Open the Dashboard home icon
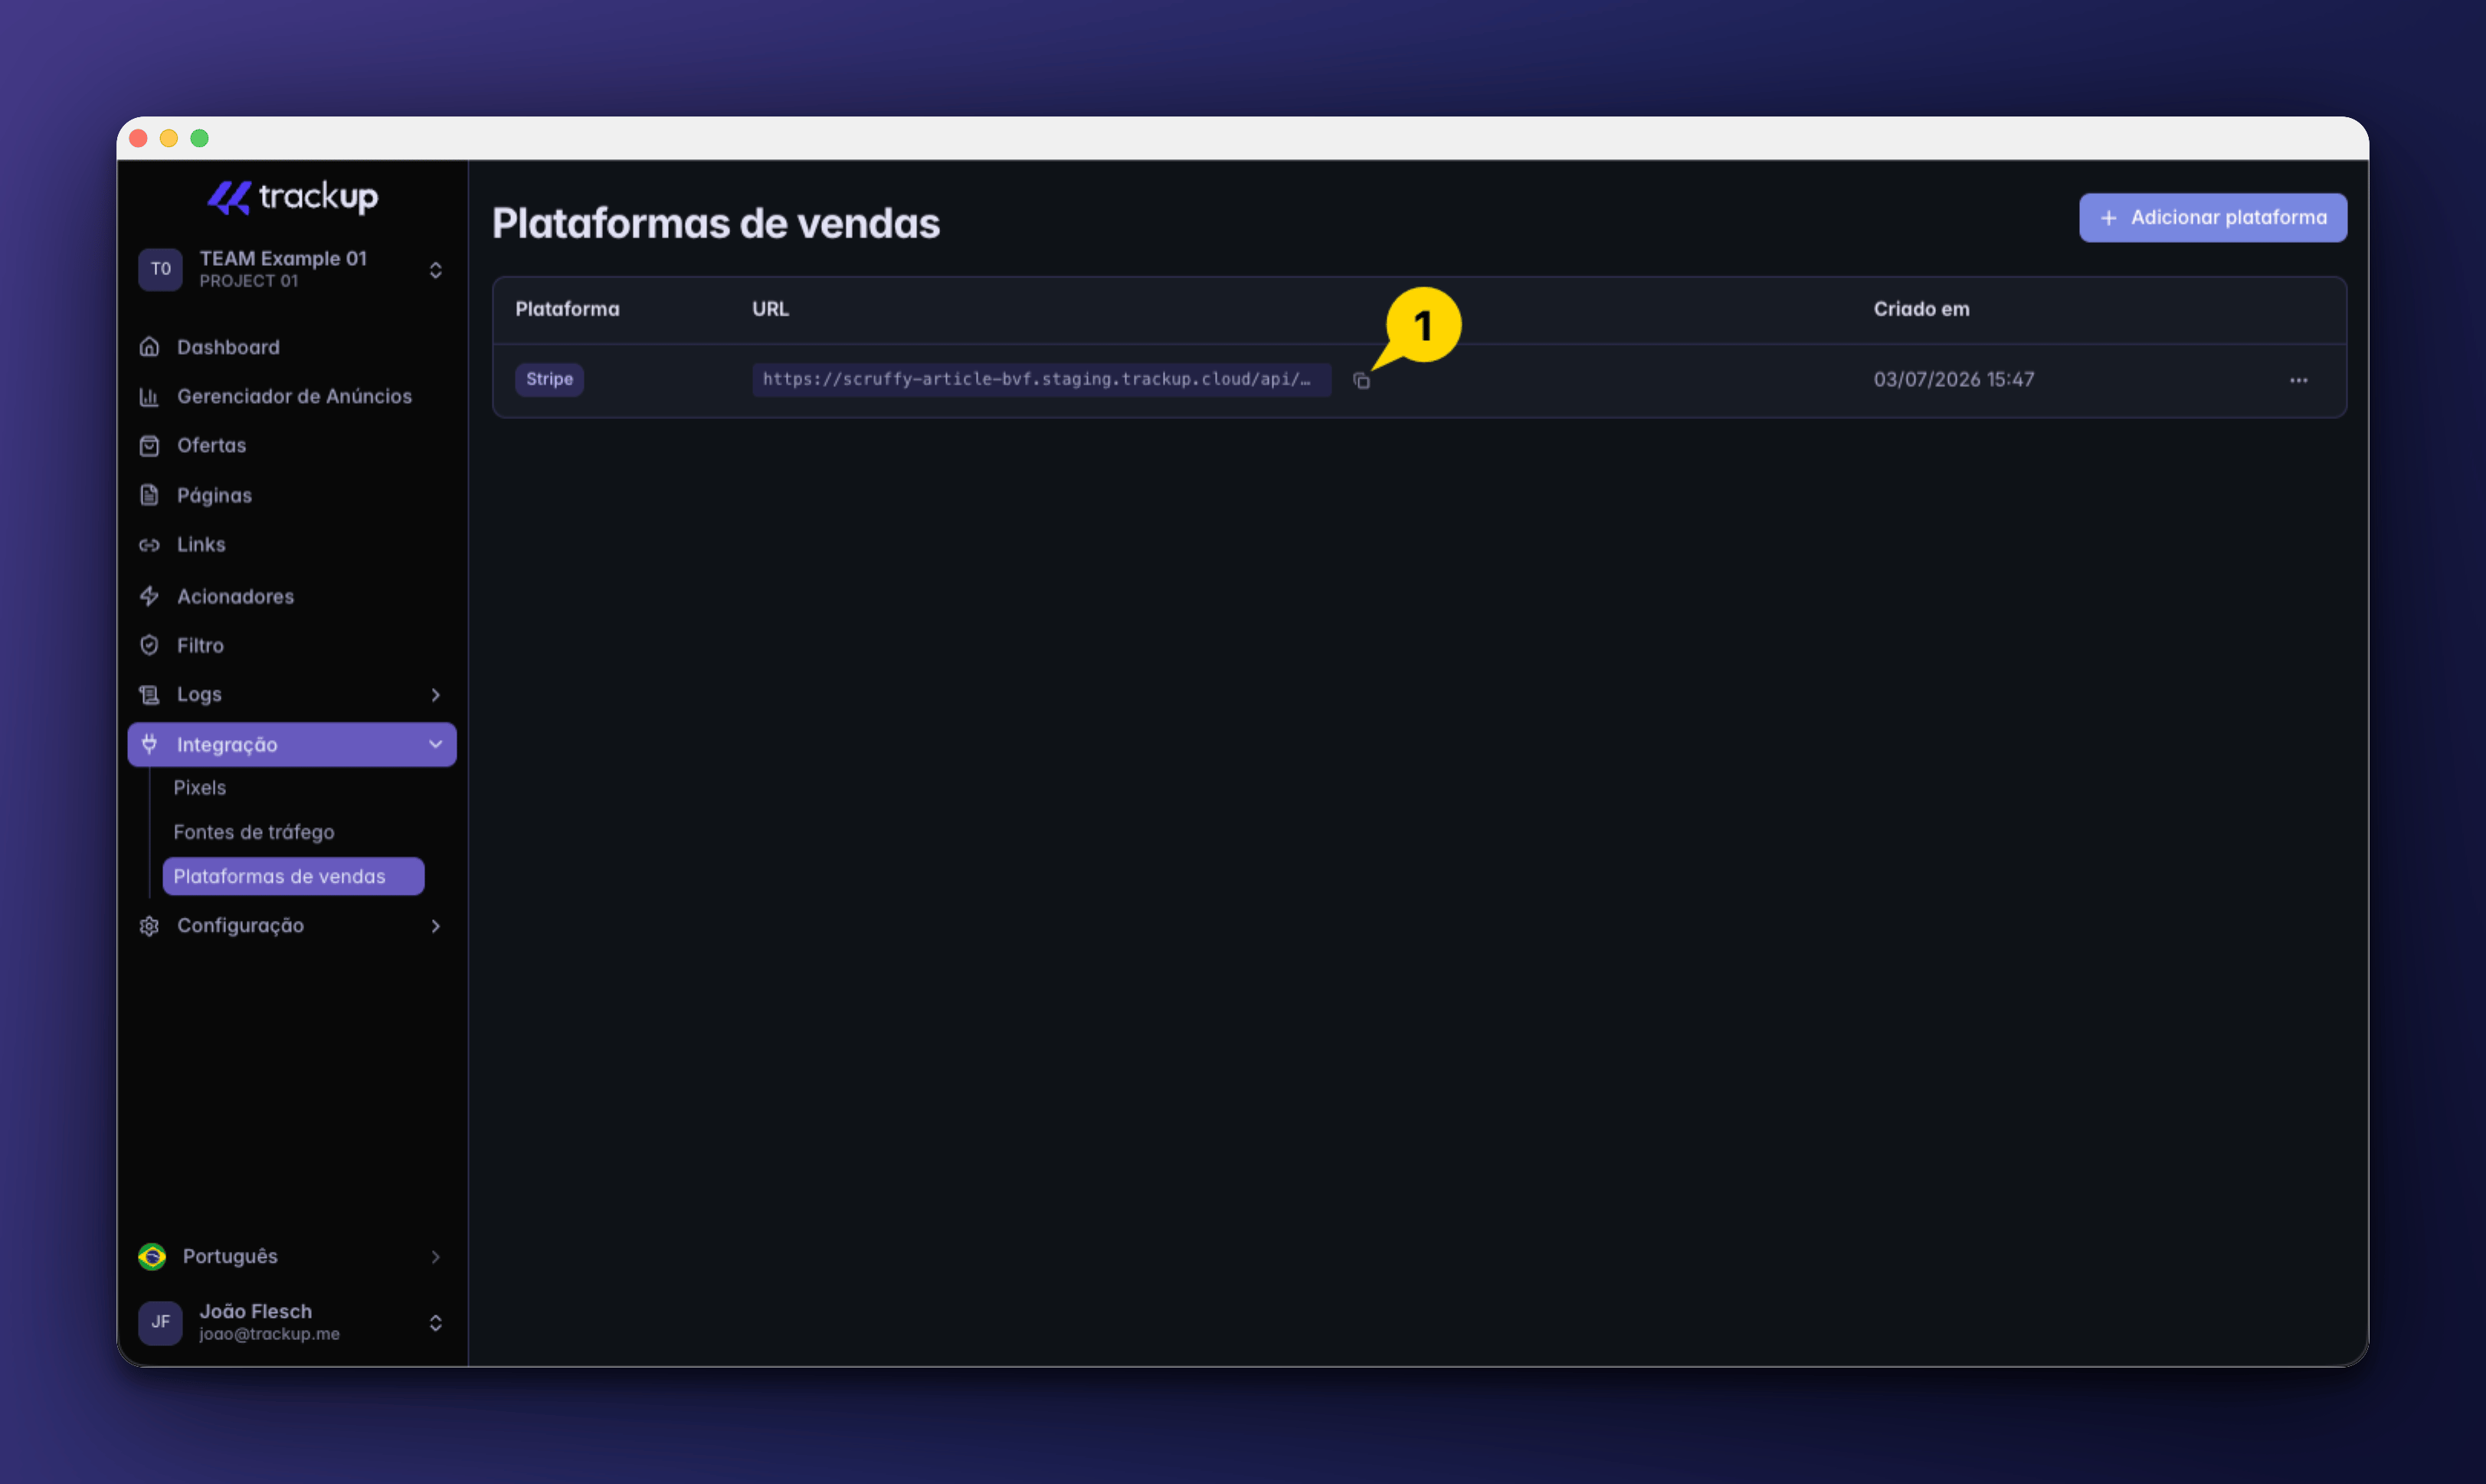Viewport: 2486px width, 1484px height. (x=149, y=347)
